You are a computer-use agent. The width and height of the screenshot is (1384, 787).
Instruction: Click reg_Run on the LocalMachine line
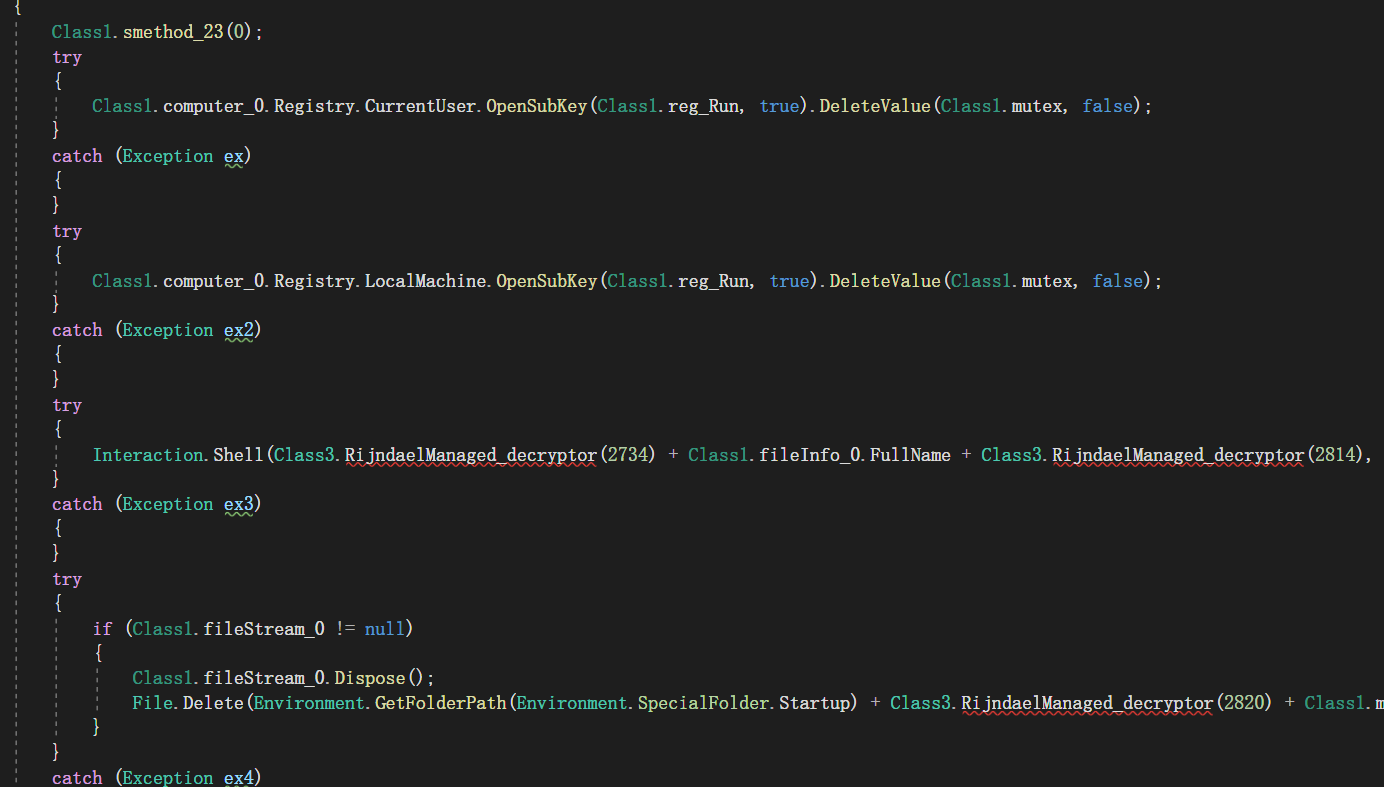point(713,281)
